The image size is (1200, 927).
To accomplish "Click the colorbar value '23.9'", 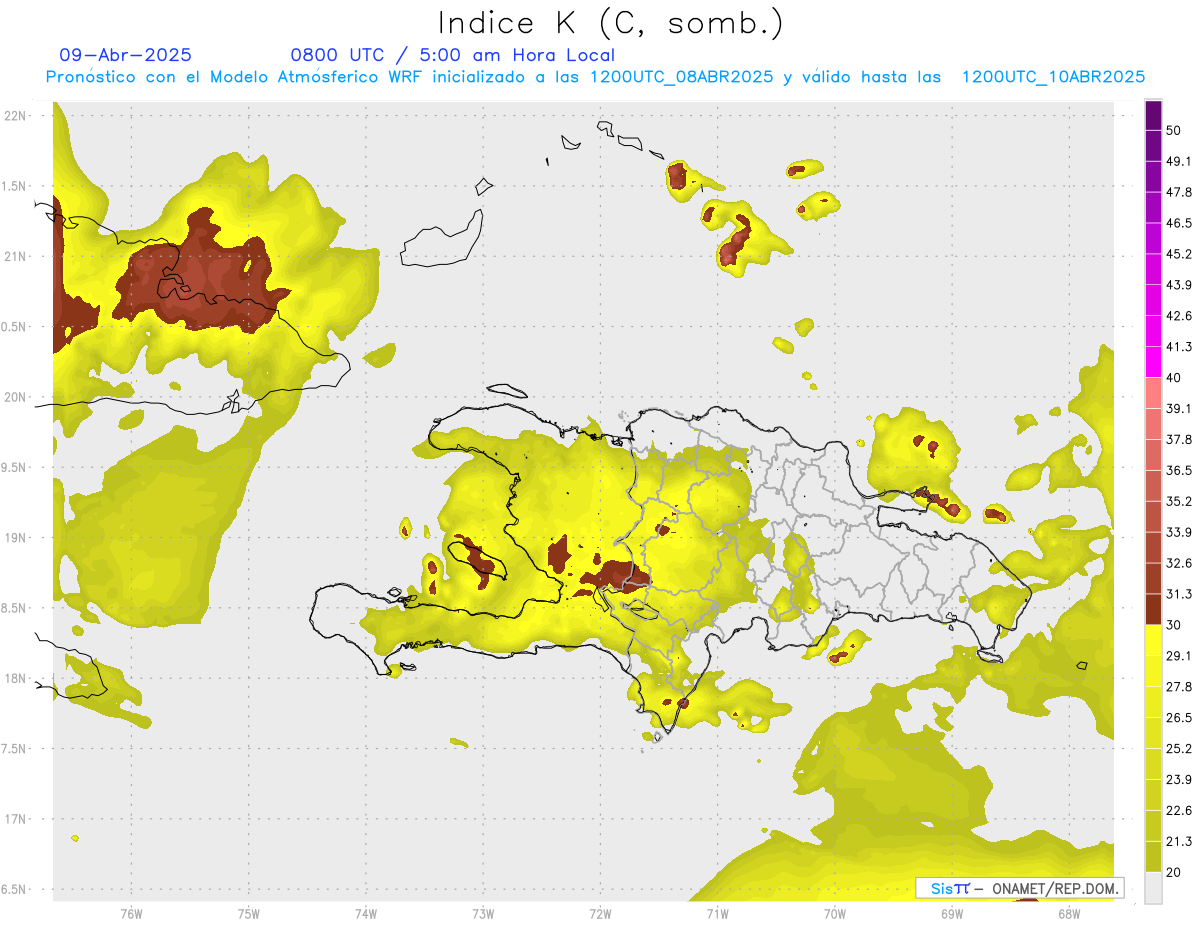I will pyautogui.click(x=1179, y=780).
